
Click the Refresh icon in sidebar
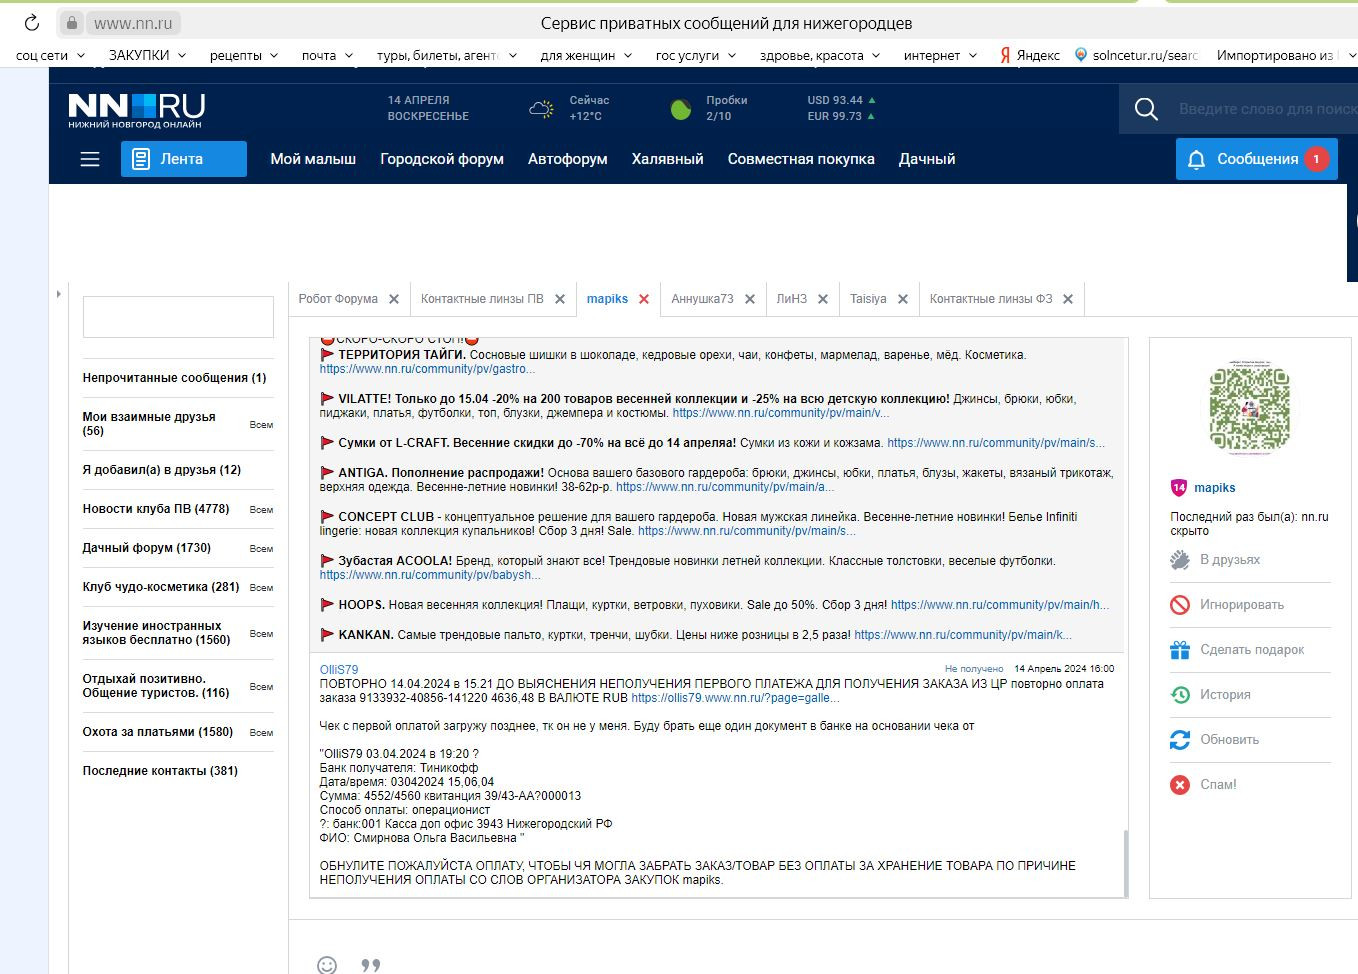click(1180, 740)
